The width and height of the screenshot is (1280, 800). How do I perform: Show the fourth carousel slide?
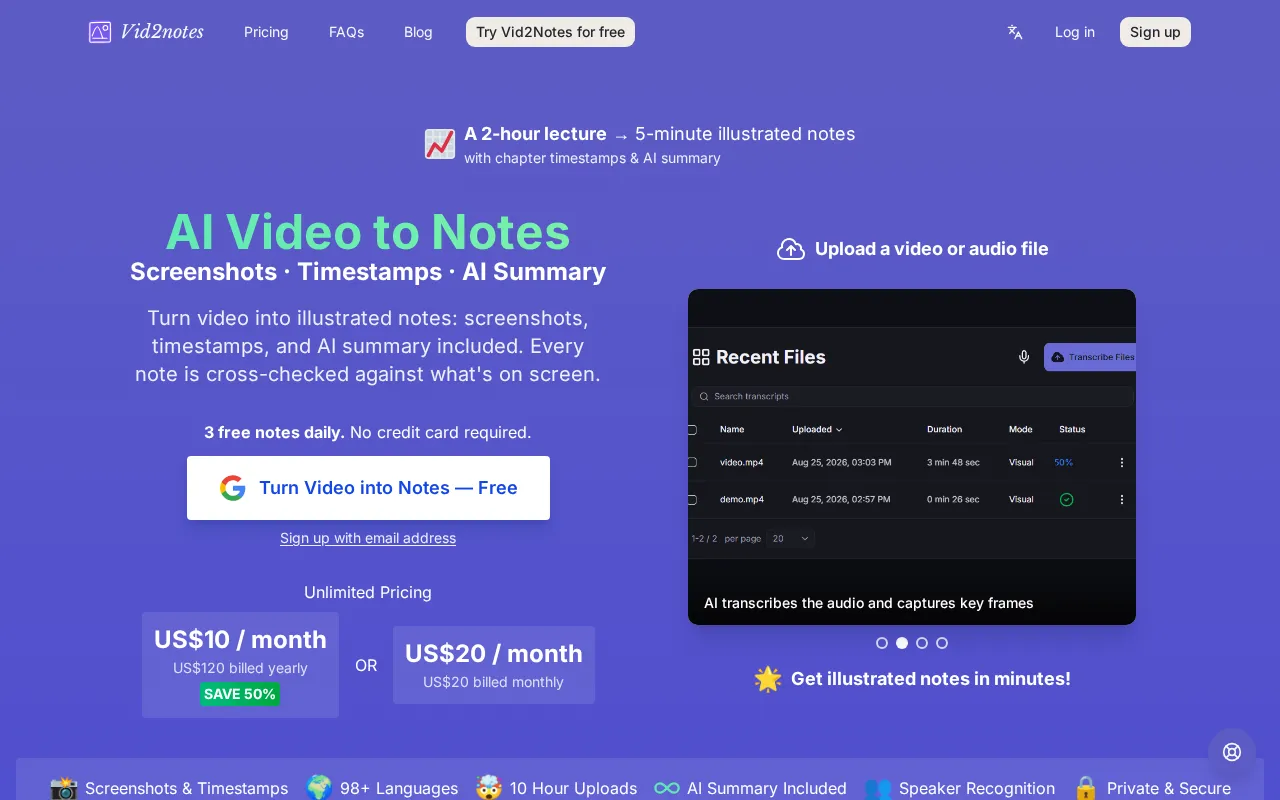click(942, 643)
